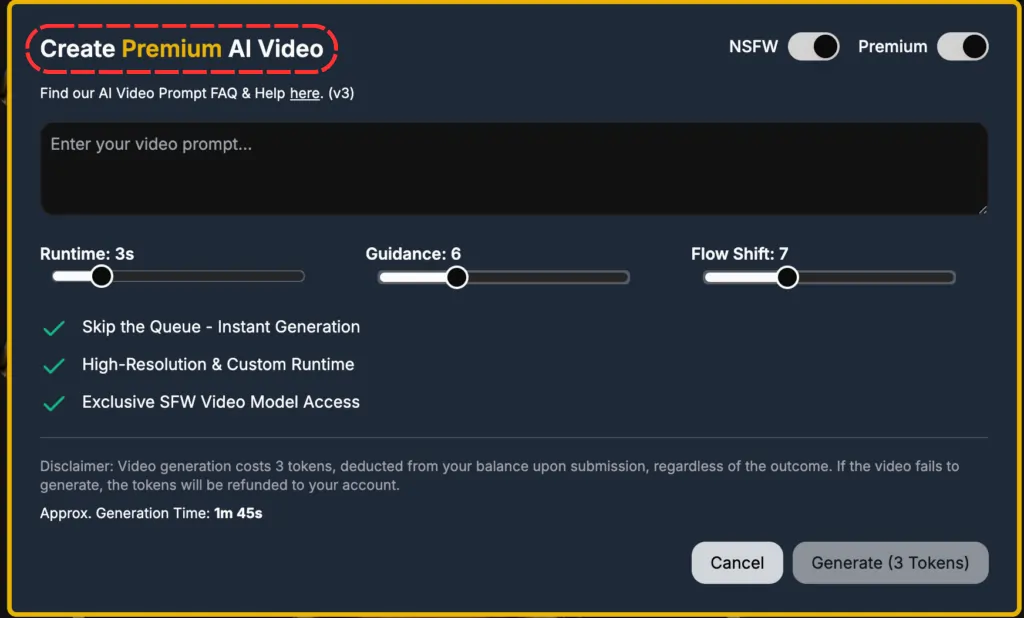This screenshot has height=618, width=1024.
Task: Click 'High-Resolution & Custom Runtime' text
Action: [218, 365]
